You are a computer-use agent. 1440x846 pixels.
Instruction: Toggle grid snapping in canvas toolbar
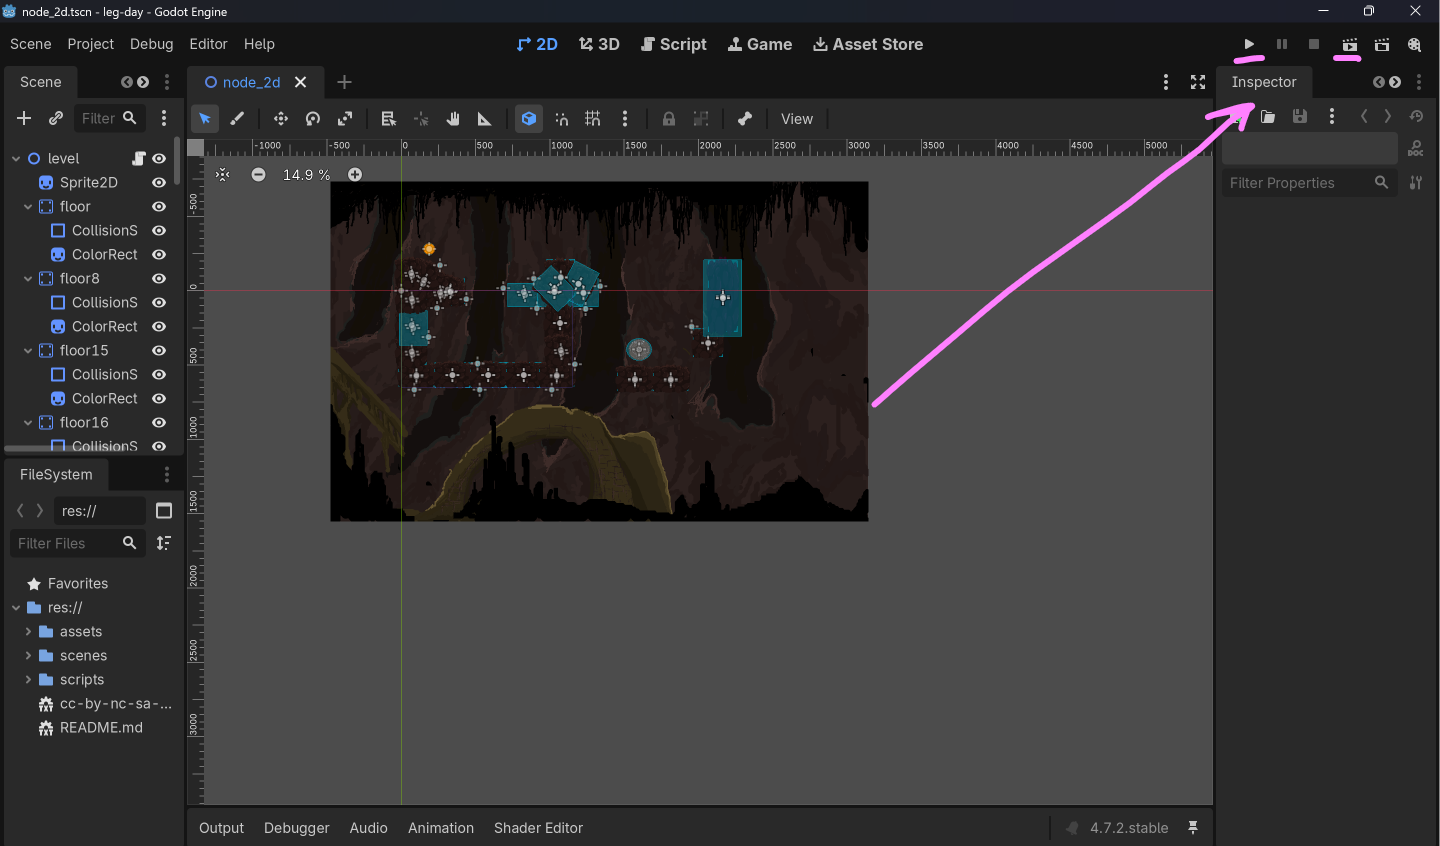point(593,119)
